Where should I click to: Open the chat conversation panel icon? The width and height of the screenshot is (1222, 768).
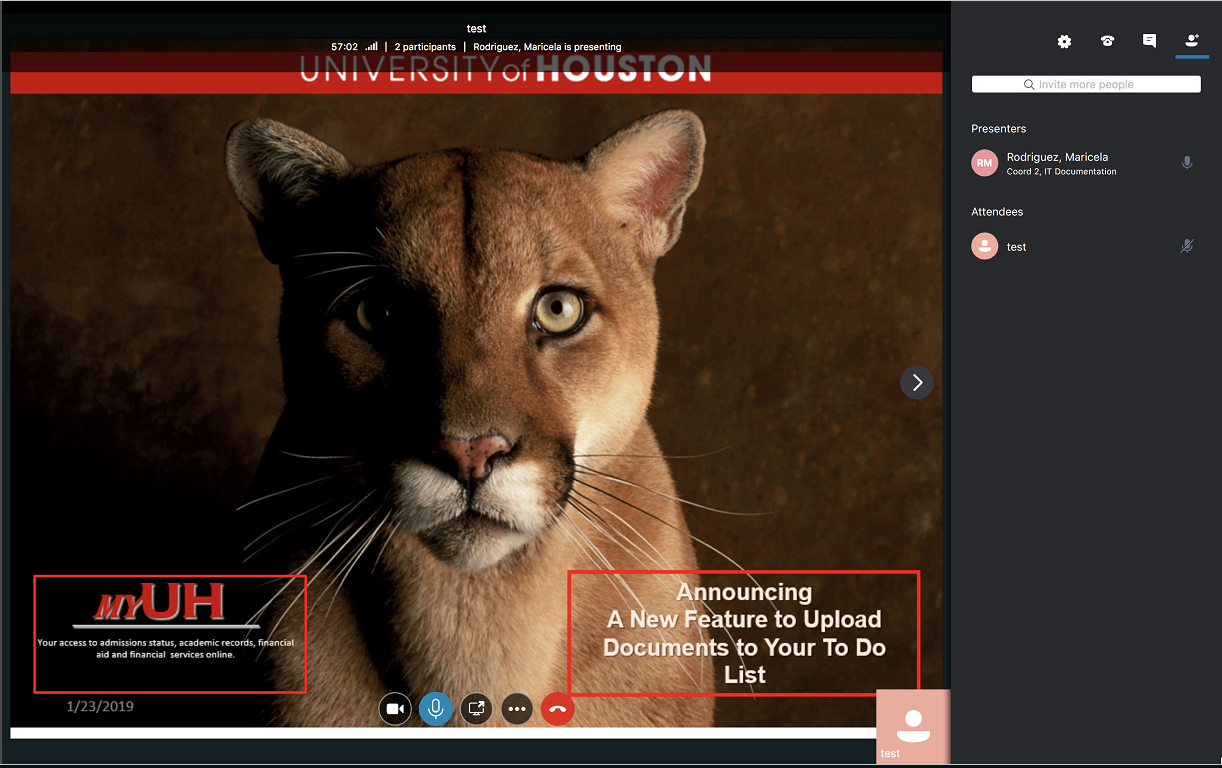point(1149,41)
